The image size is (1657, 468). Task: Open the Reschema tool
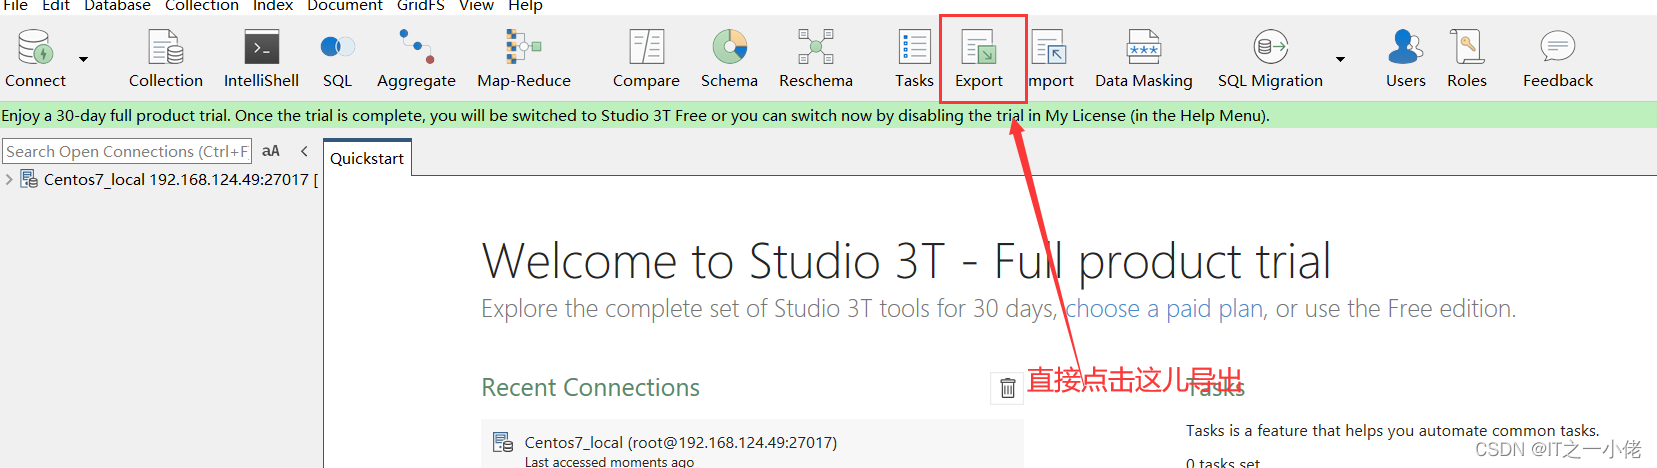(x=816, y=58)
